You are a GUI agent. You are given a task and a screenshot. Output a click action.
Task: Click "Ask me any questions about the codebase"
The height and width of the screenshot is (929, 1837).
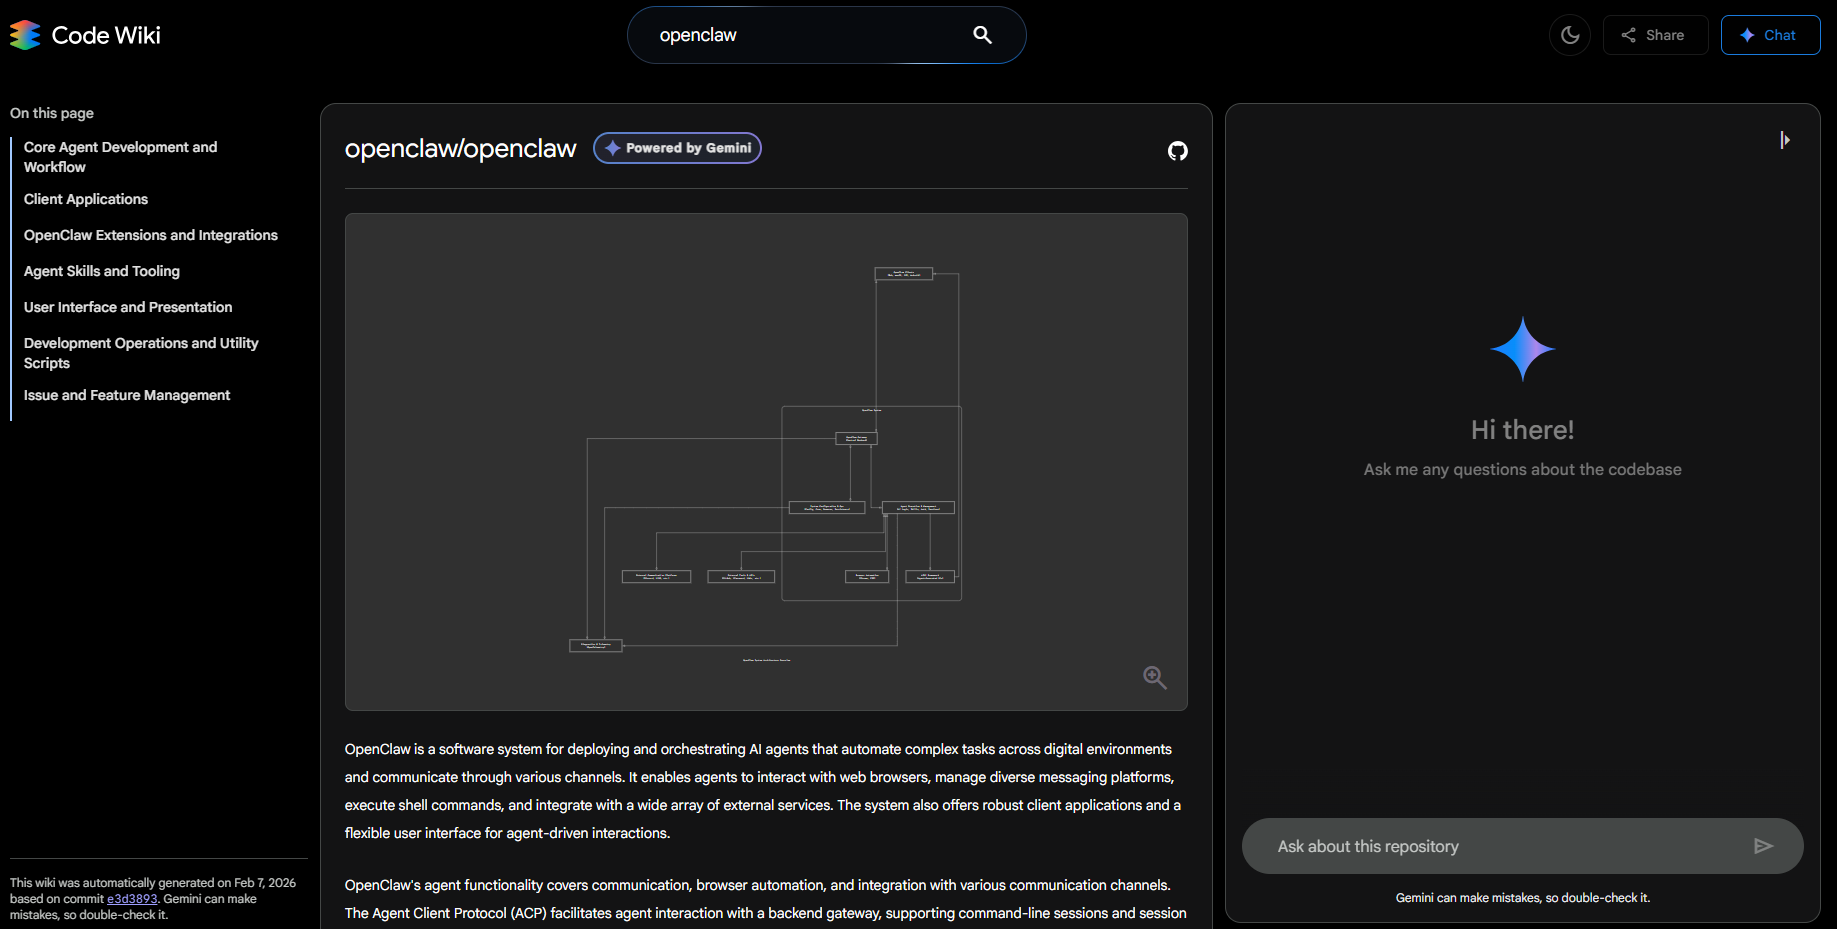coord(1522,469)
